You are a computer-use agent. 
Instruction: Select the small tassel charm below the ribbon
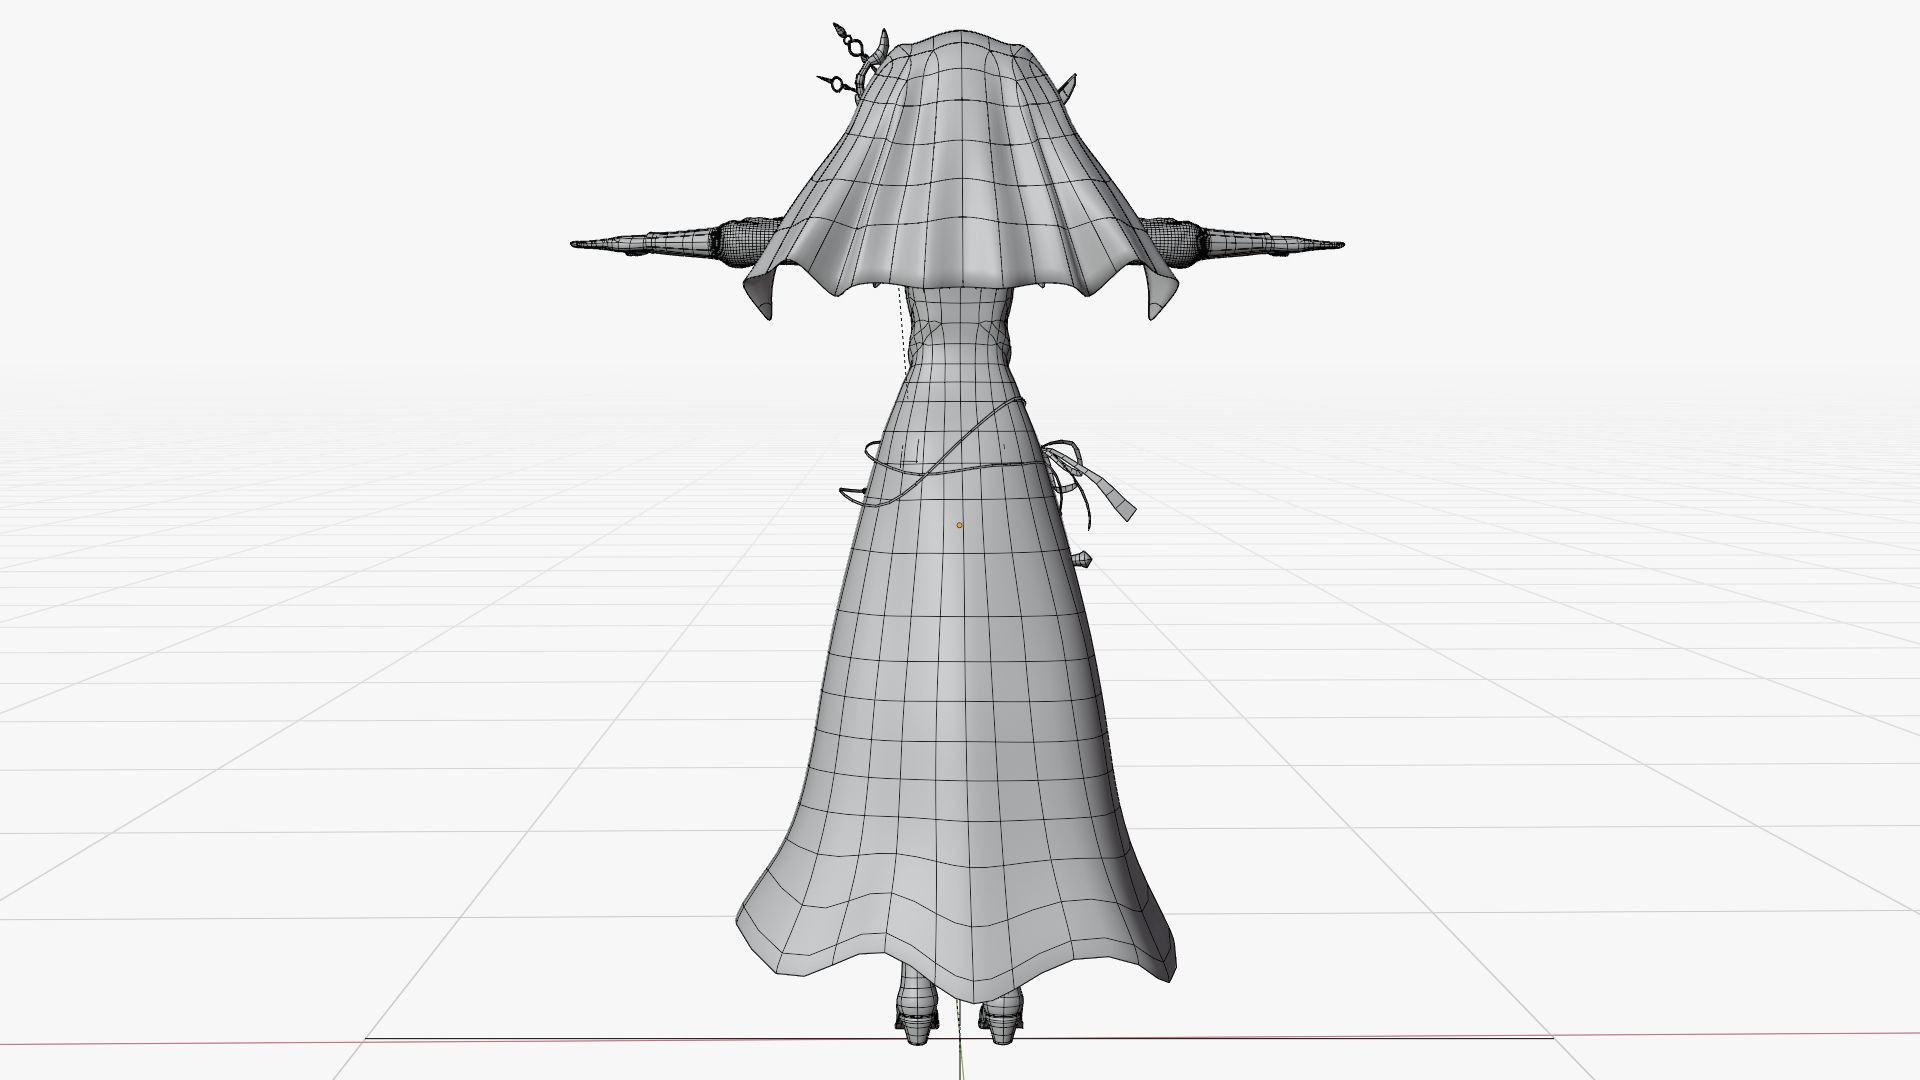[1083, 560]
